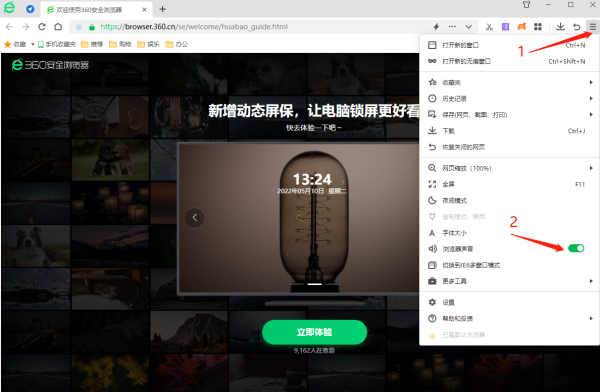Open the 手机收藏夹 bookmark
Screen dimensions: 600x392
pos(57,44)
